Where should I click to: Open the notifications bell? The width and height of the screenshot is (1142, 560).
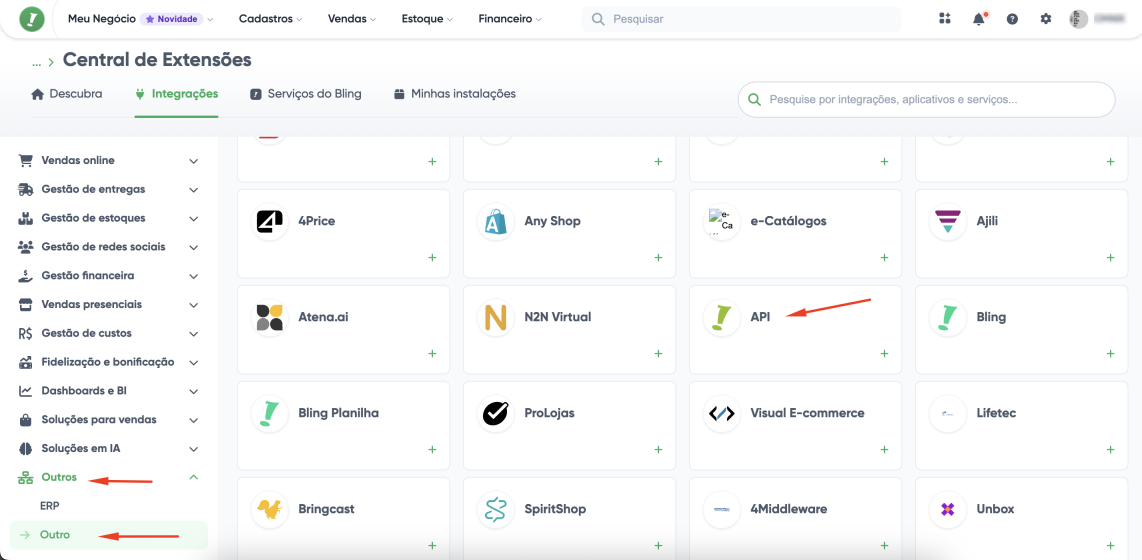[979, 19]
